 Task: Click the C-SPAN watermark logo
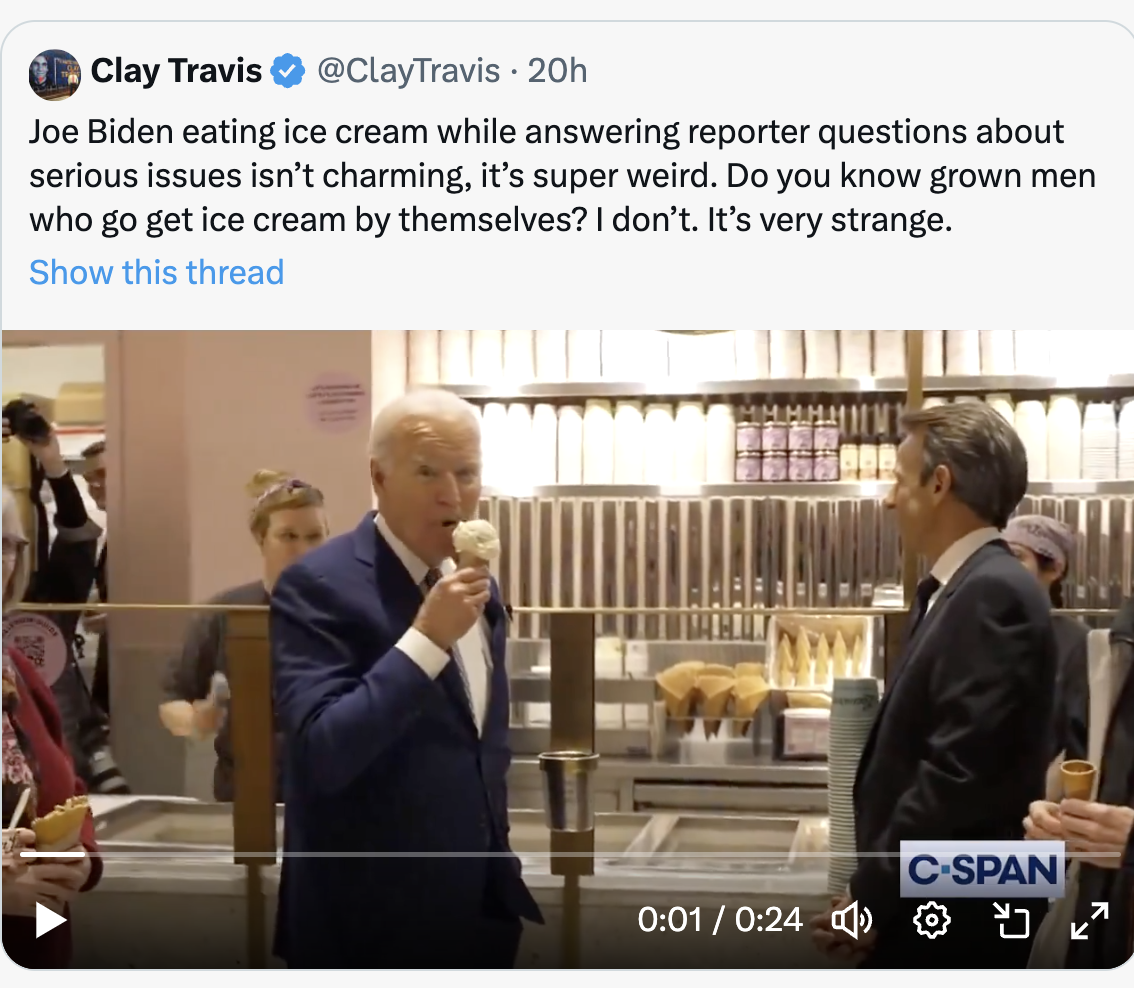click(x=982, y=870)
